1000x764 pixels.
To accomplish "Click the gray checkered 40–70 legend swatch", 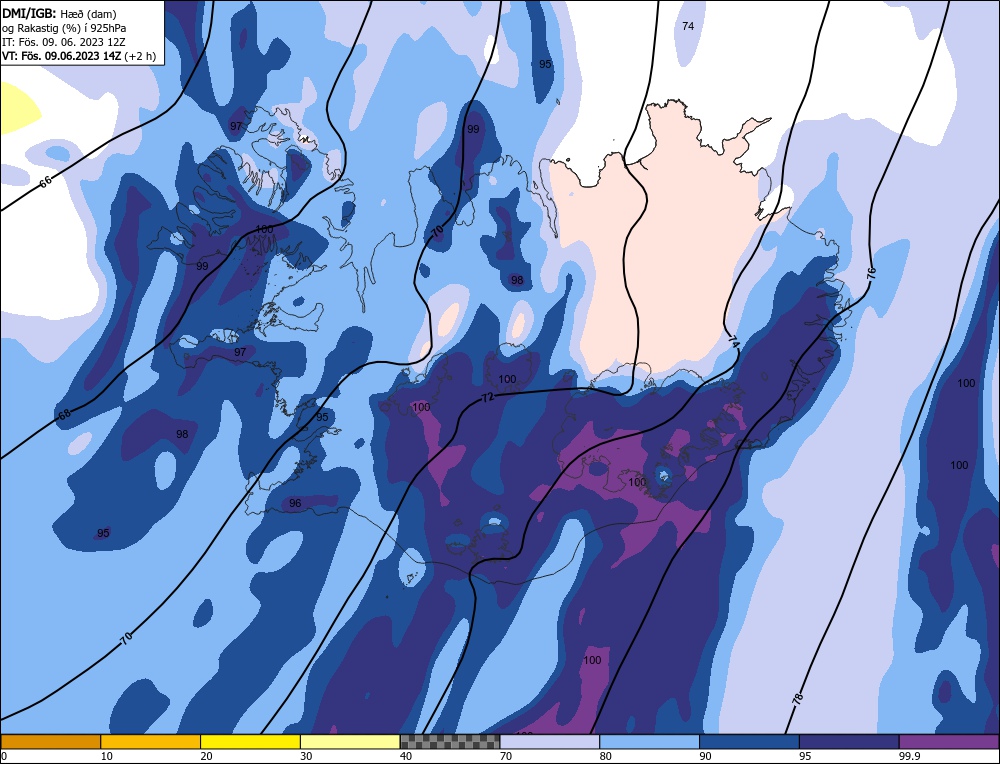I will click(x=450, y=742).
